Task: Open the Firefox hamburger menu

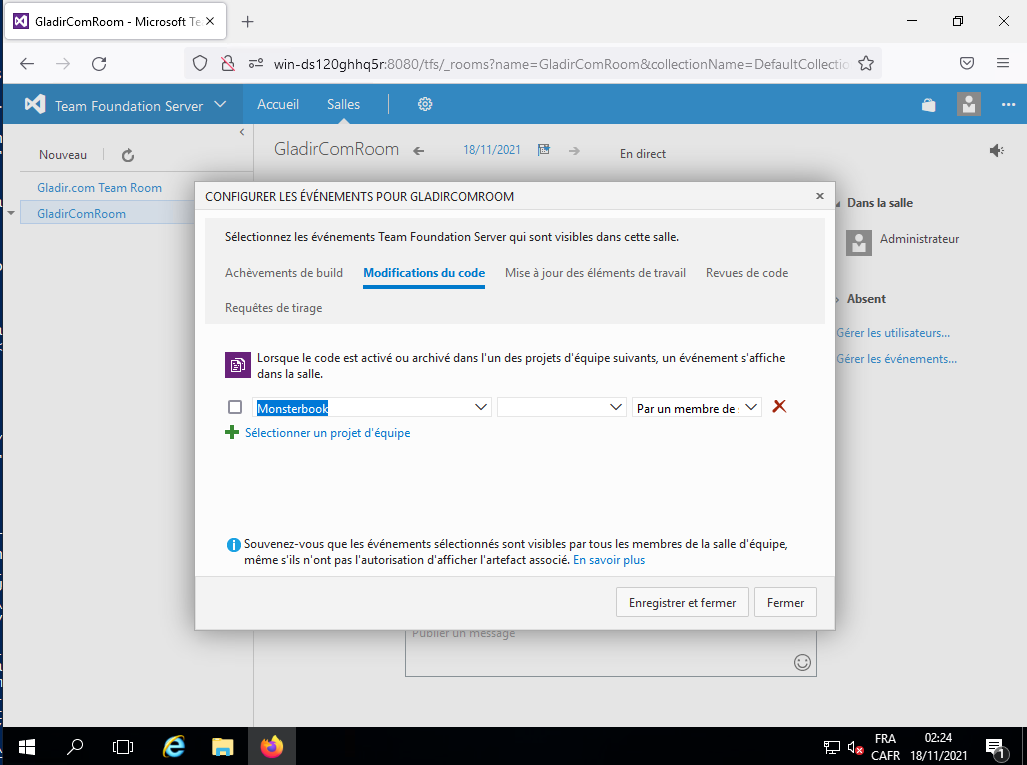Action: 1003,64
